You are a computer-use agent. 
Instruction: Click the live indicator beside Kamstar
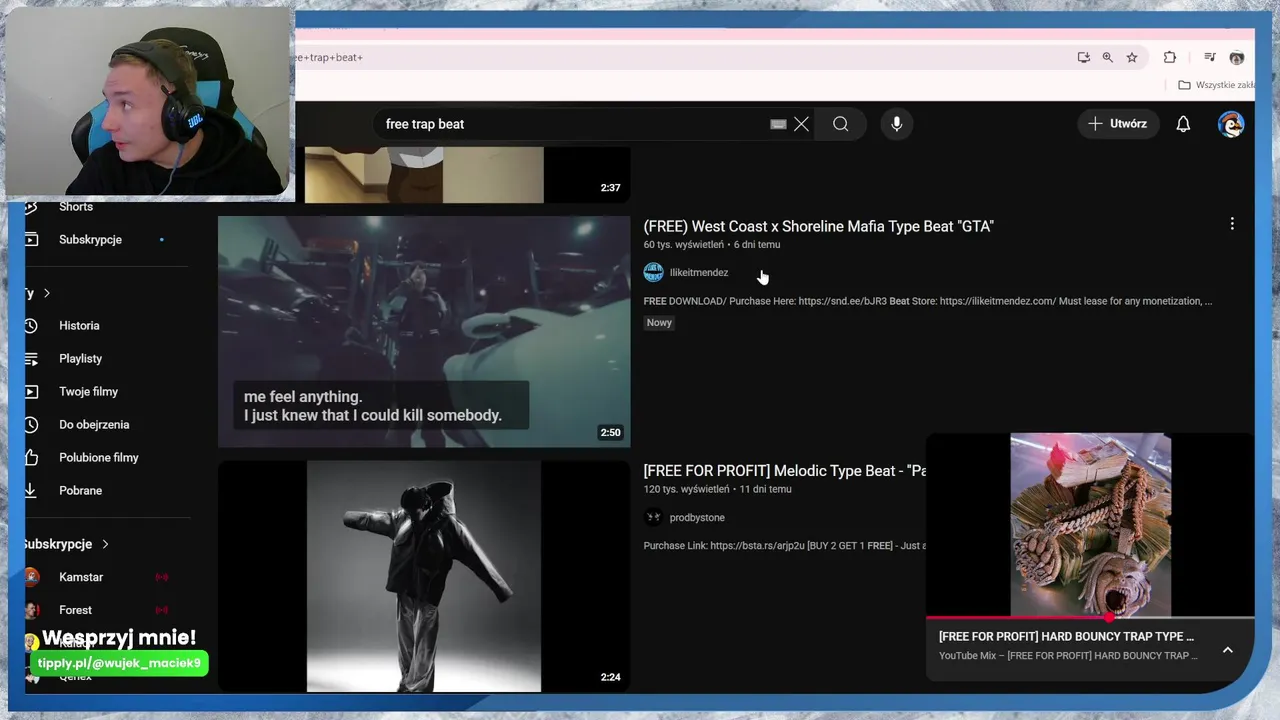click(x=161, y=577)
